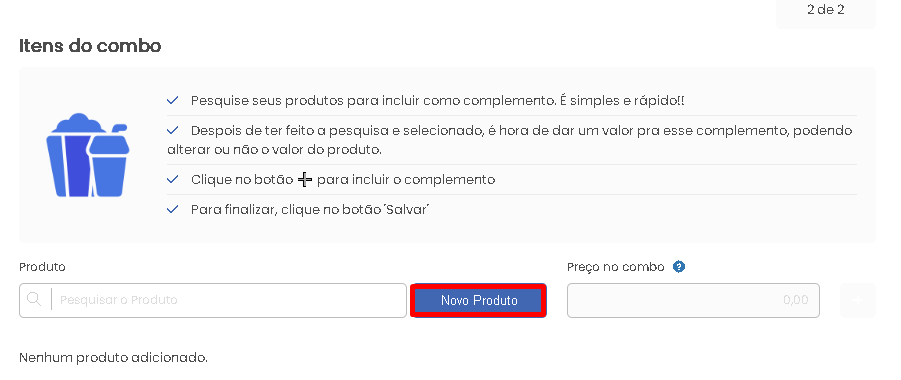
Task: Click the checkmark beside Pesquise seus produtos
Action: (x=172, y=101)
